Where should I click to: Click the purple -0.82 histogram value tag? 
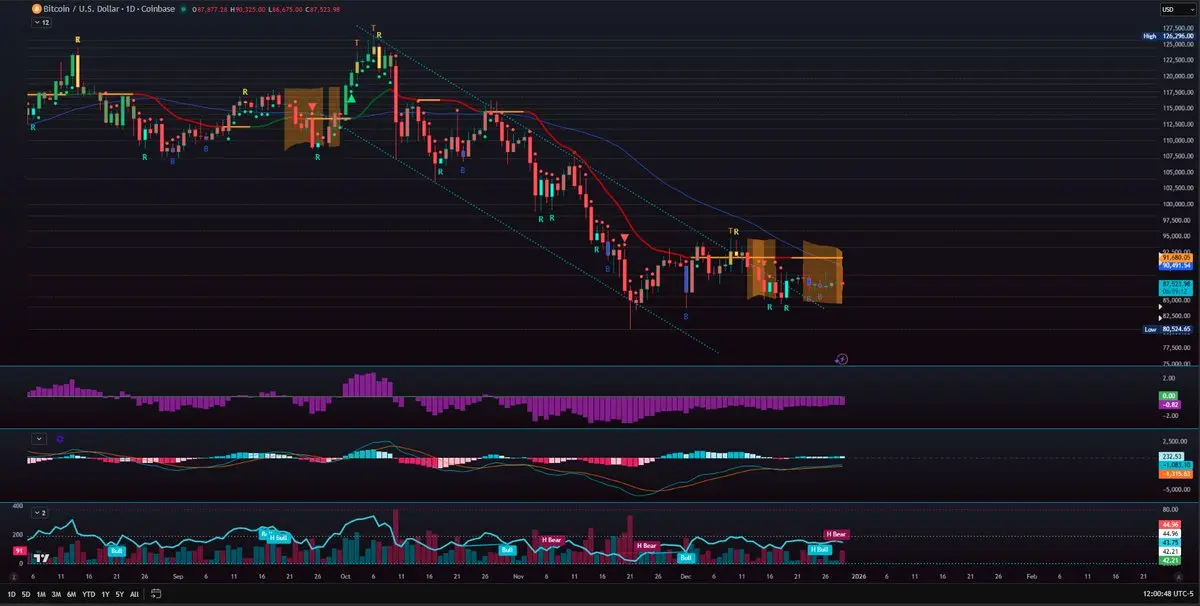click(1171, 404)
